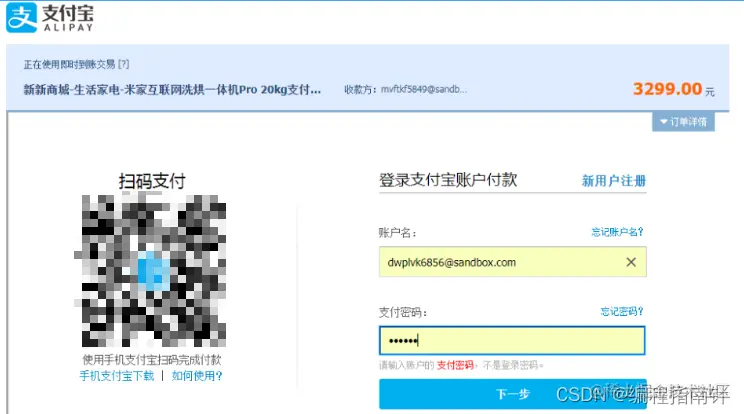Clear the account name with the X icon
The image size is (744, 414).
coord(631,262)
